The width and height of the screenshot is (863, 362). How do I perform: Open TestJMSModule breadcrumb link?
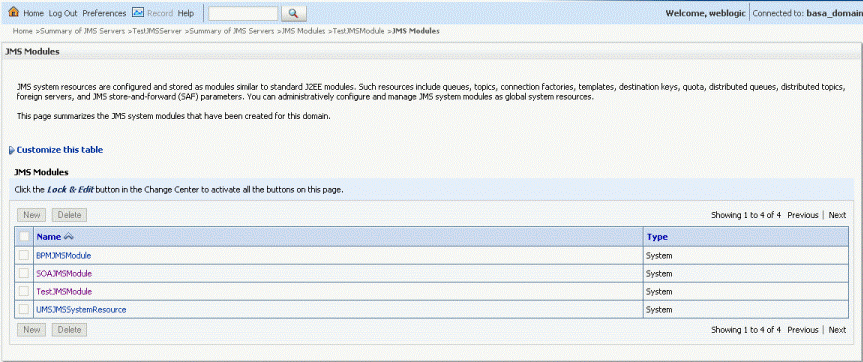[358, 31]
